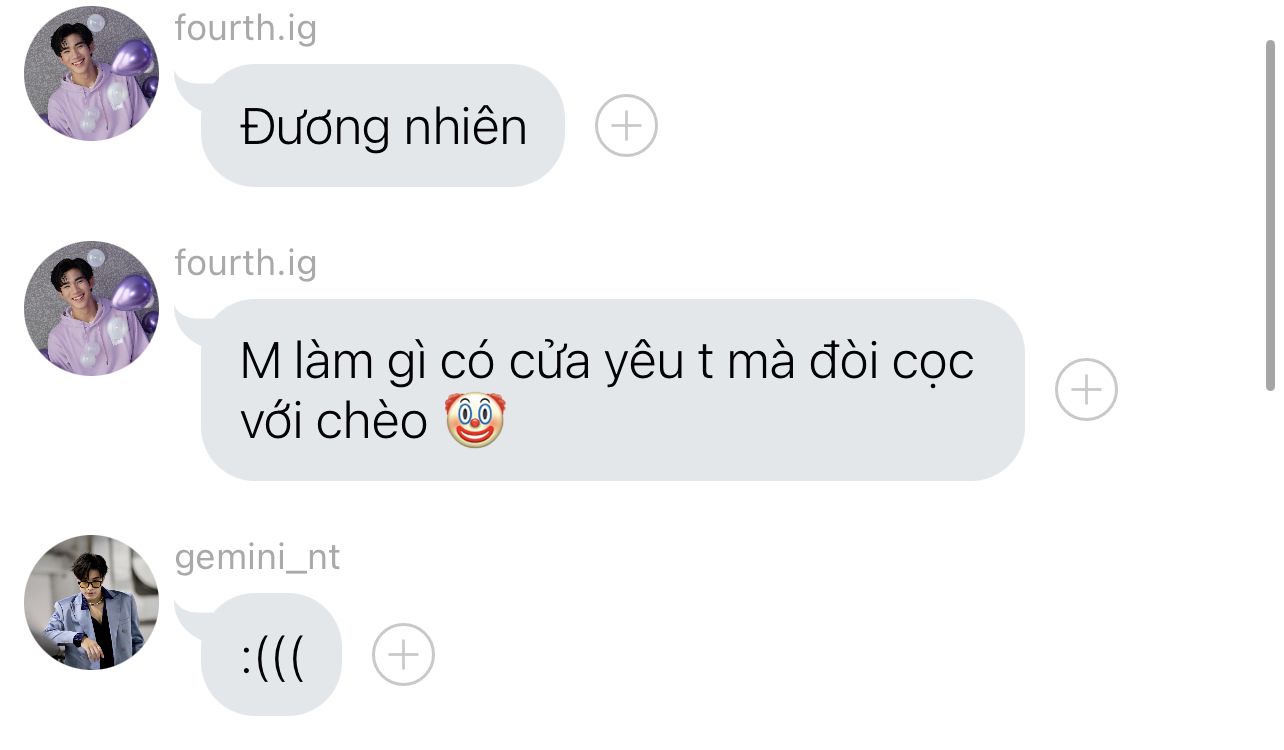Select the "Đương nhiên" message bubble
The width and height of the screenshot is (1284, 750).
click(x=382, y=126)
